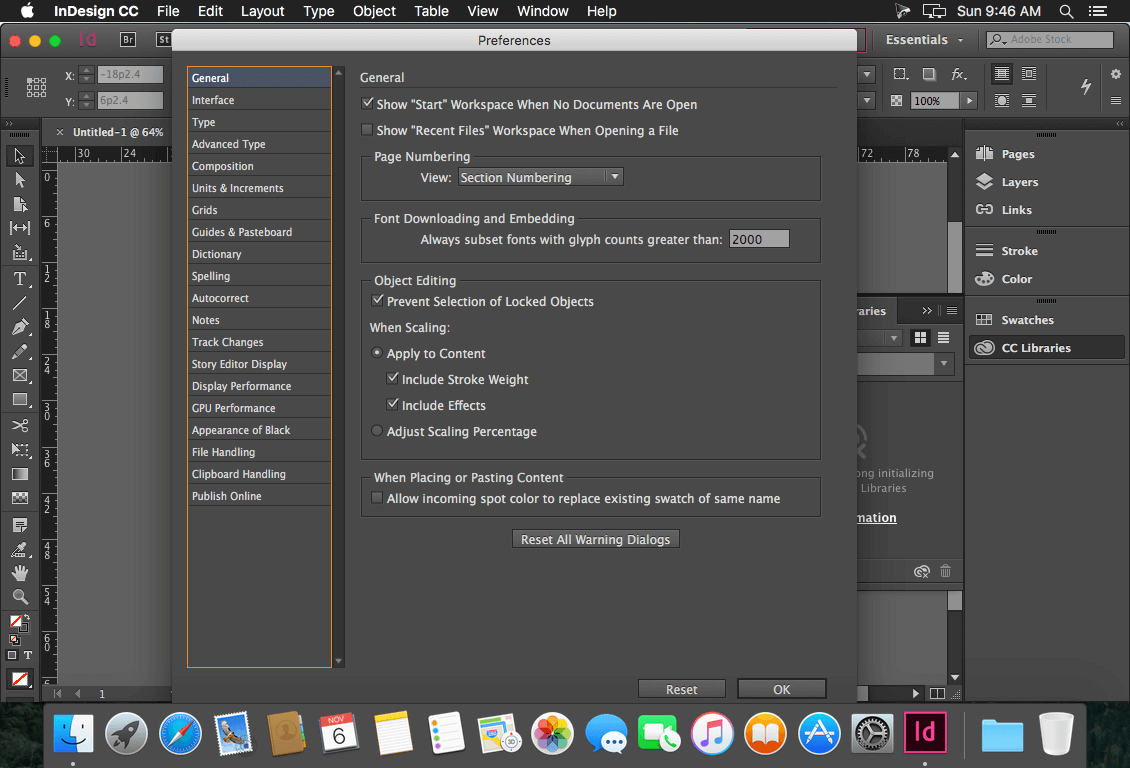Open the Layers panel

(x=1020, y=182)
